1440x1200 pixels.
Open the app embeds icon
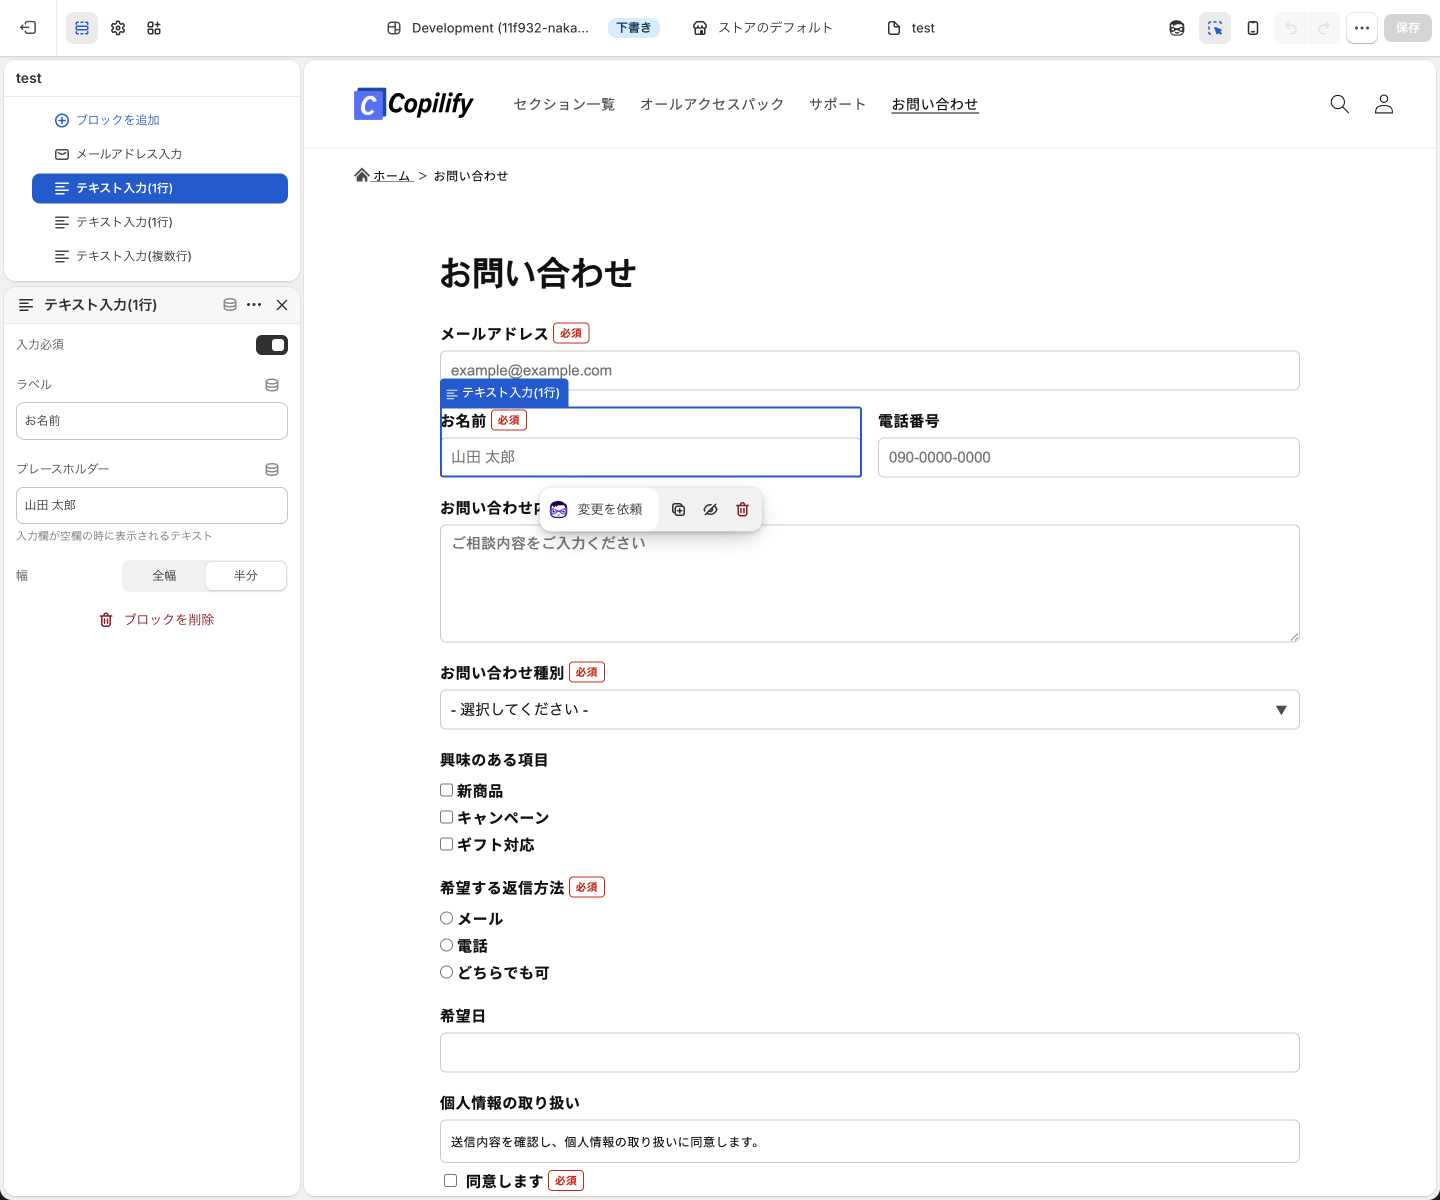click(154, 28)
